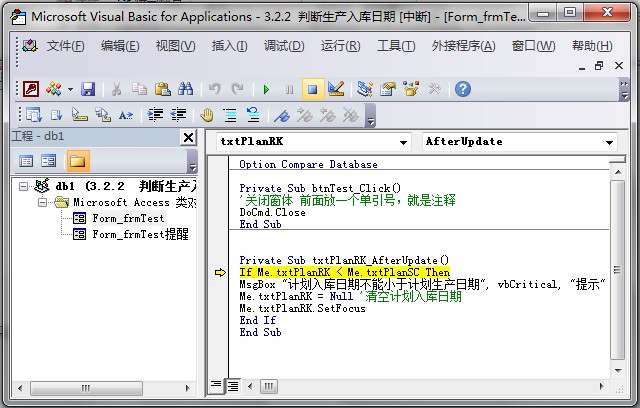Click the Save toolbar icon
The height and width of the screenshot is (408, 640).
pos(88,89)
